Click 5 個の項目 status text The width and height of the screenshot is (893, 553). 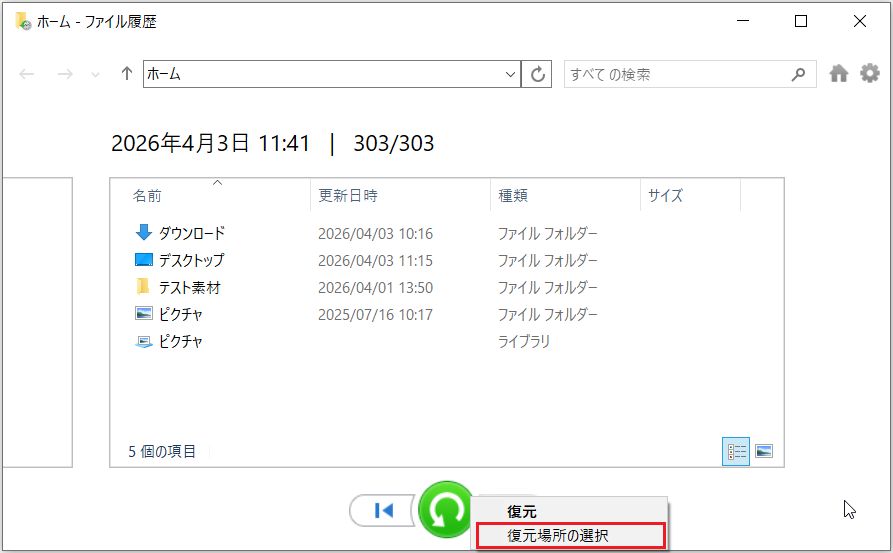point(162,452)
